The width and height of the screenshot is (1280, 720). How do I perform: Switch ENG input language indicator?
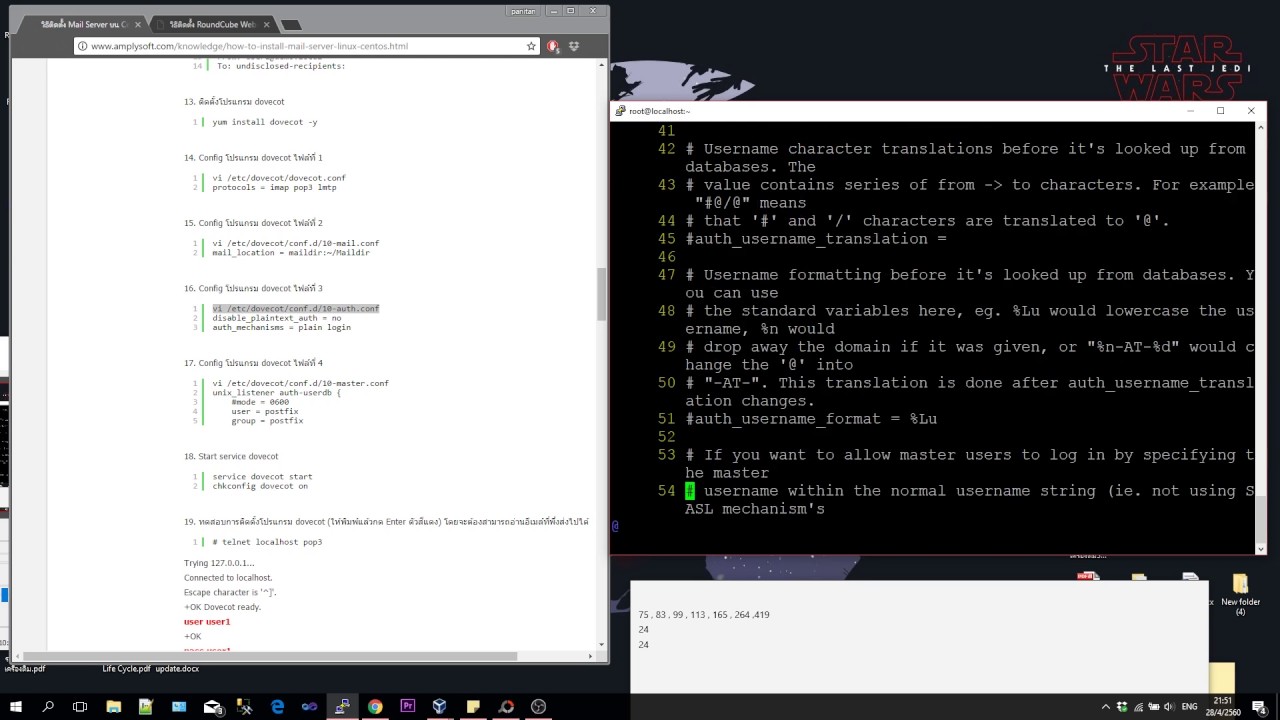[x=1190, y=707]
